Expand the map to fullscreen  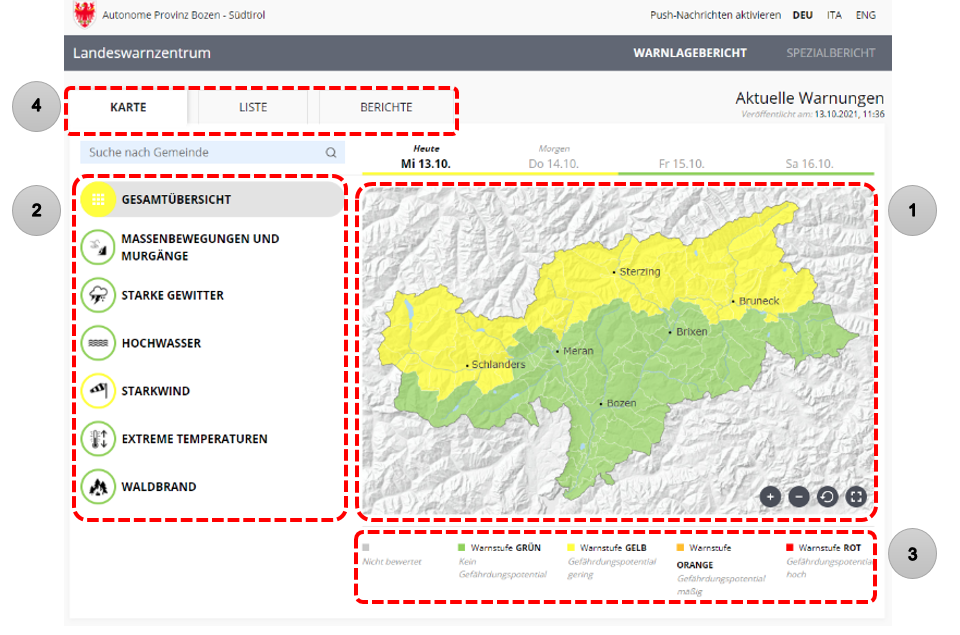tap(856, 496)
